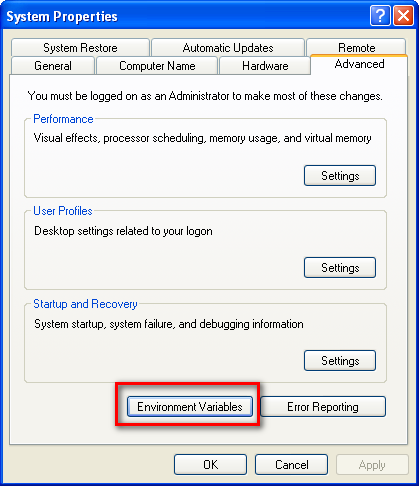Open Performance Settings

pyautogui.click(x=340, y=176)
